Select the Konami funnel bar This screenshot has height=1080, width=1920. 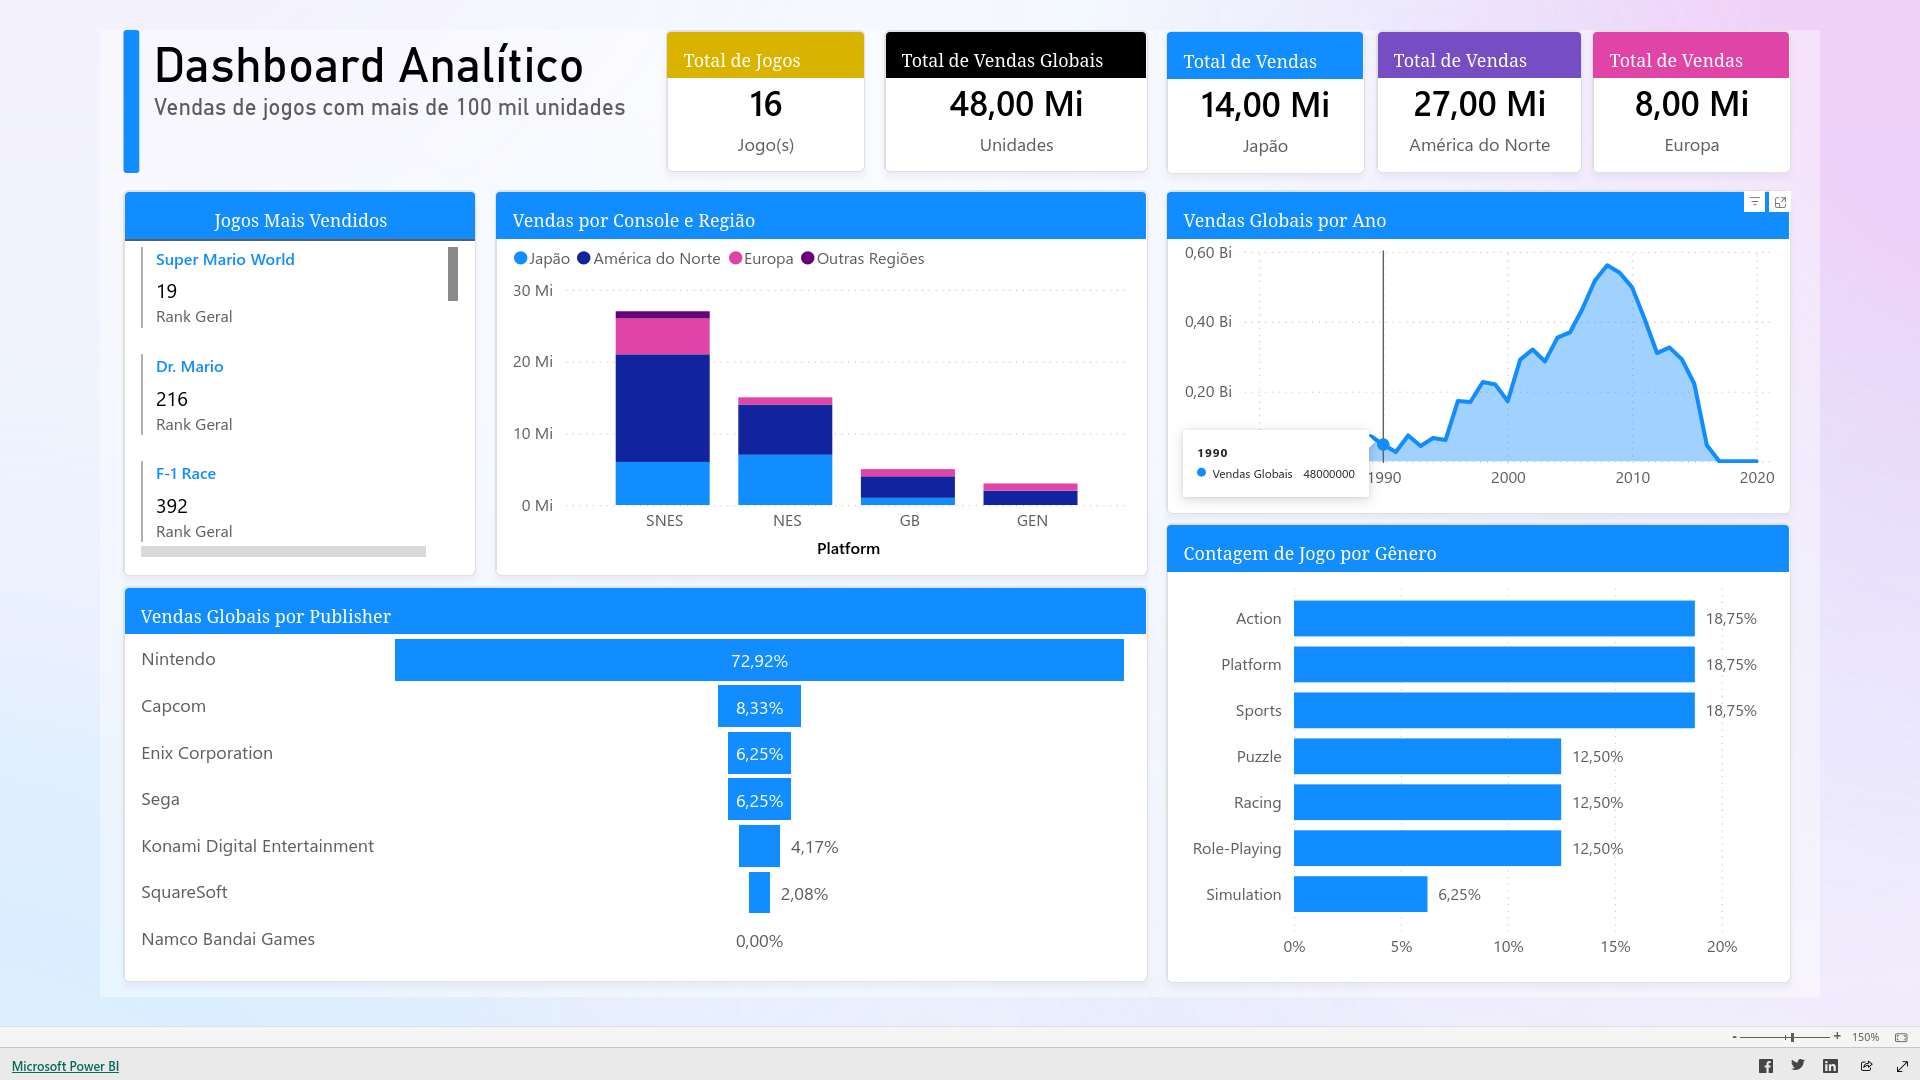pyautogui.click(x=759, y=846)
